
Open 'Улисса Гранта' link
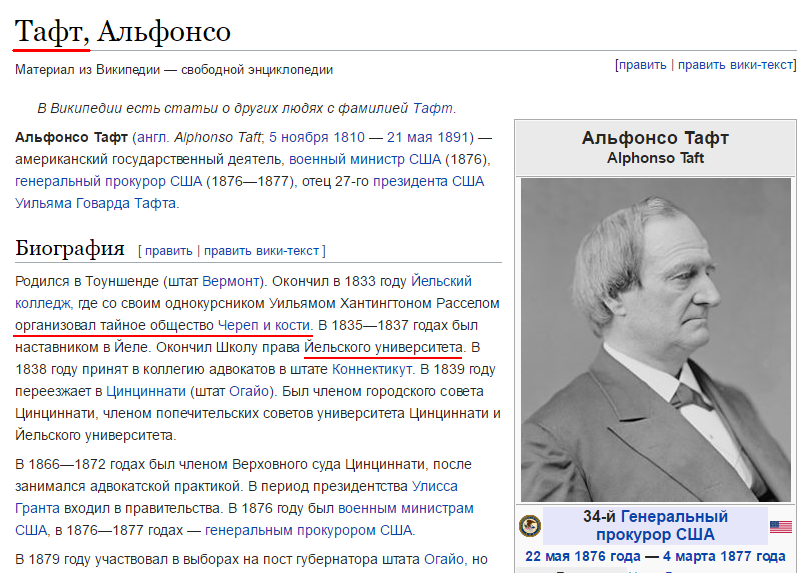[x=434, y=486]
